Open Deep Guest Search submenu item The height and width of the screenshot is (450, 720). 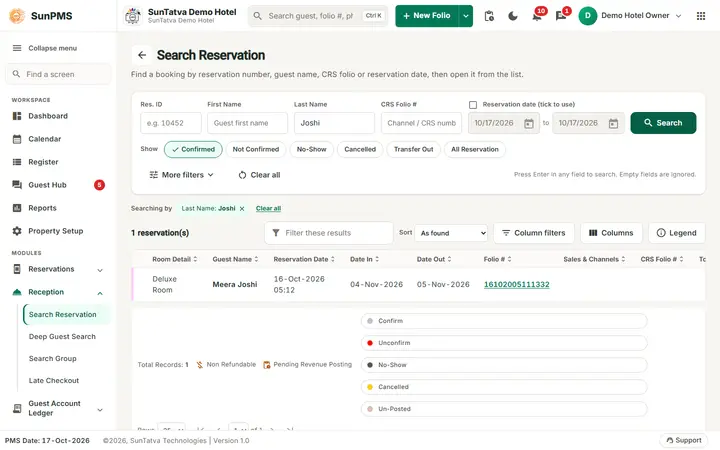point(62,337)
